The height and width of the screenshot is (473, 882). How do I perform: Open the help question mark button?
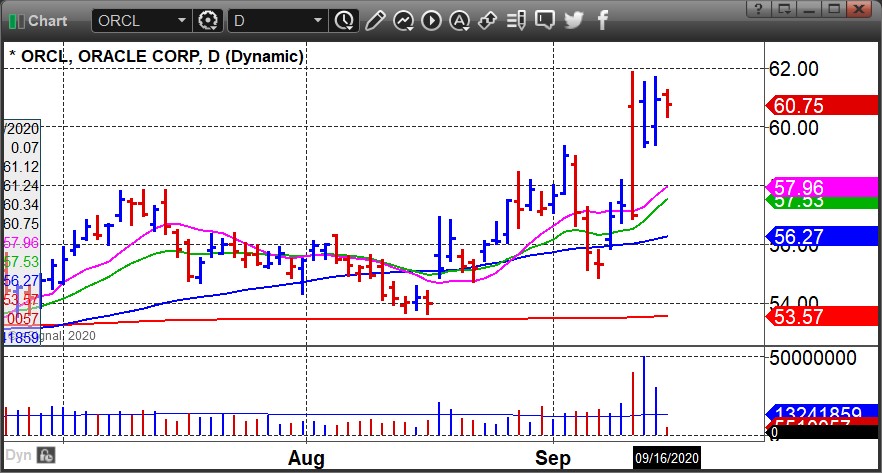[x=758, y=8]
